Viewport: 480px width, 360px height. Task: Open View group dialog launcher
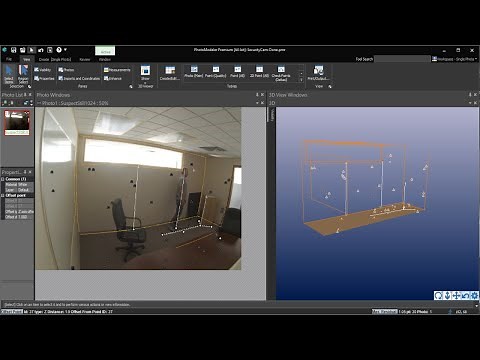pyautogui.click(x=330, y=86)
